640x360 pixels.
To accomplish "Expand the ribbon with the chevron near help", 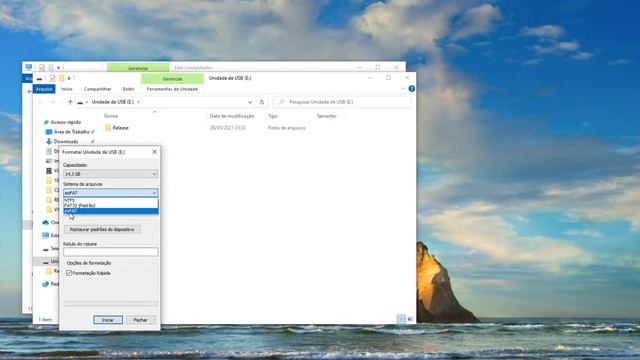I will (403, 89).
